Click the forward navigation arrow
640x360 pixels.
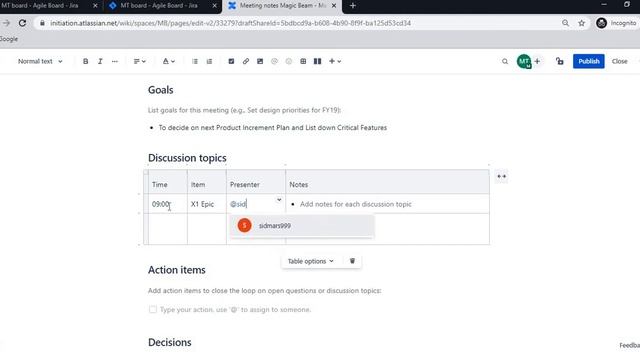click(x=6, y=23)
